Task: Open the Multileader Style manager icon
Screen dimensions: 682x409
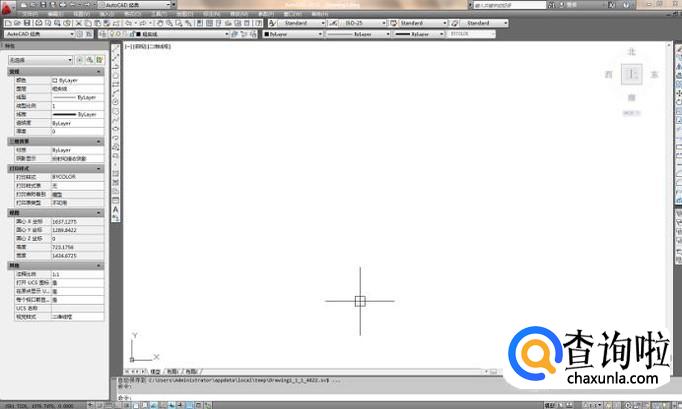Action: pyautogui.click(x=455, y=23)
